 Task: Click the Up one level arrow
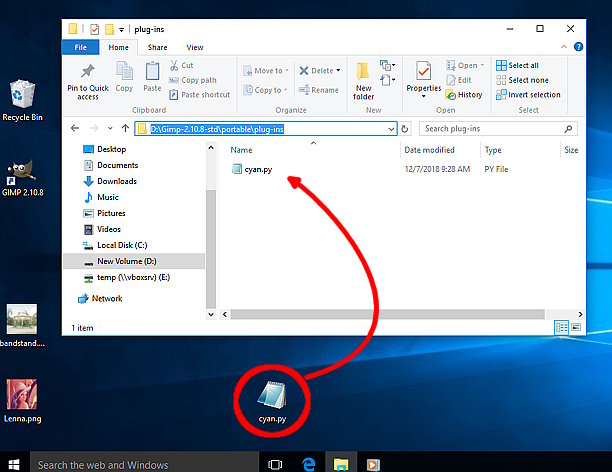[124, 129]
